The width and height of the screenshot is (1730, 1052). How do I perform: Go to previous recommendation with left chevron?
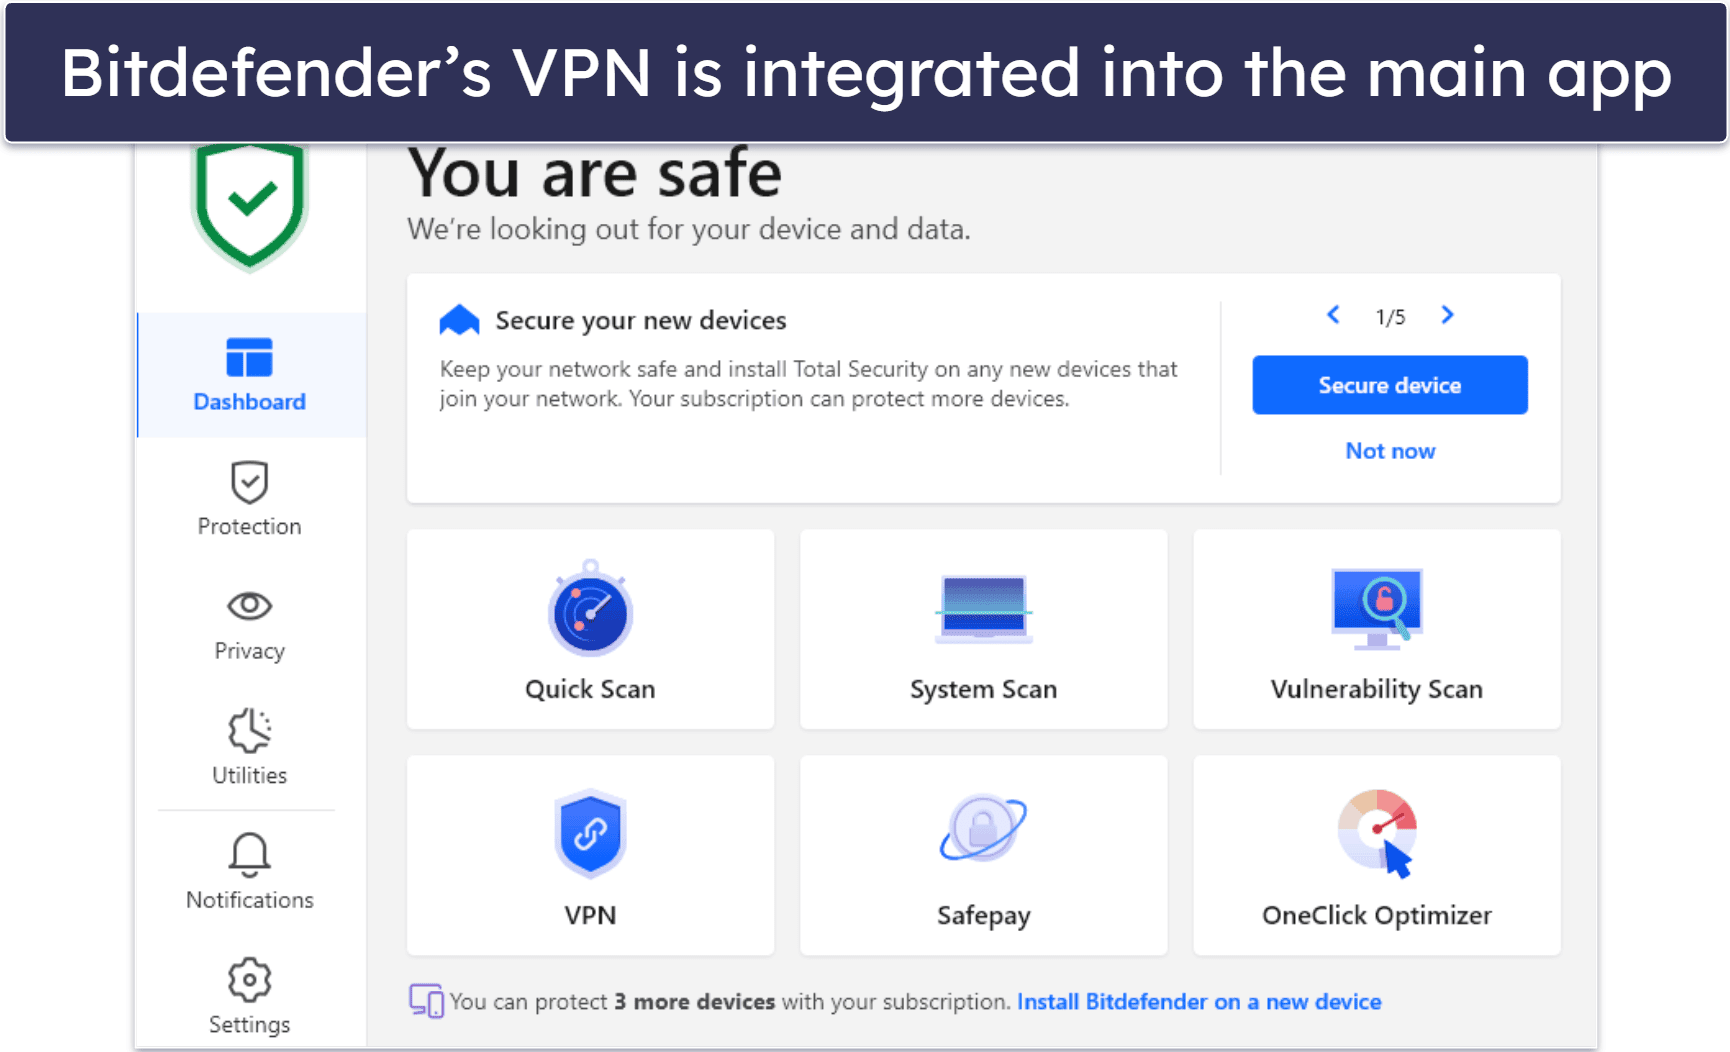tap(1333, 316)
